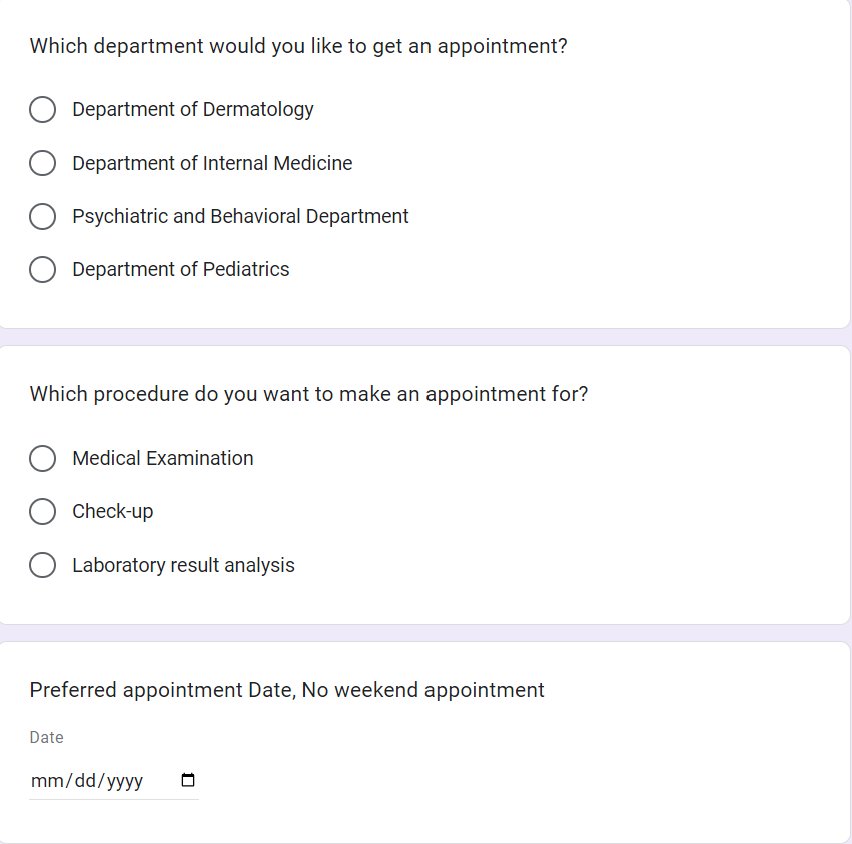852x844 pixels.
Task: Pick the Laboratory result analysis radio button
Action: (x=42, y=565)
